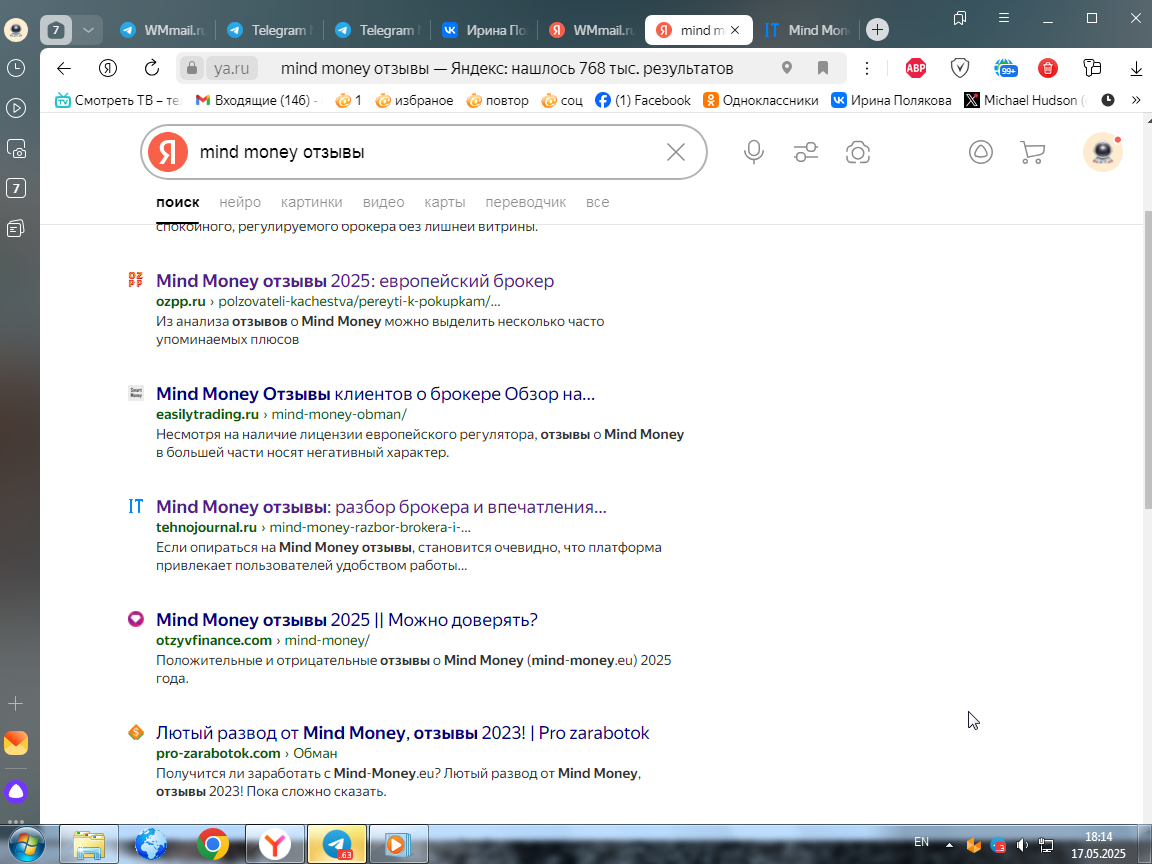The width and height of the screenshot is (1152, 864).
Task: Expand the tab group dropdown chevron
Action: (88, 30)
